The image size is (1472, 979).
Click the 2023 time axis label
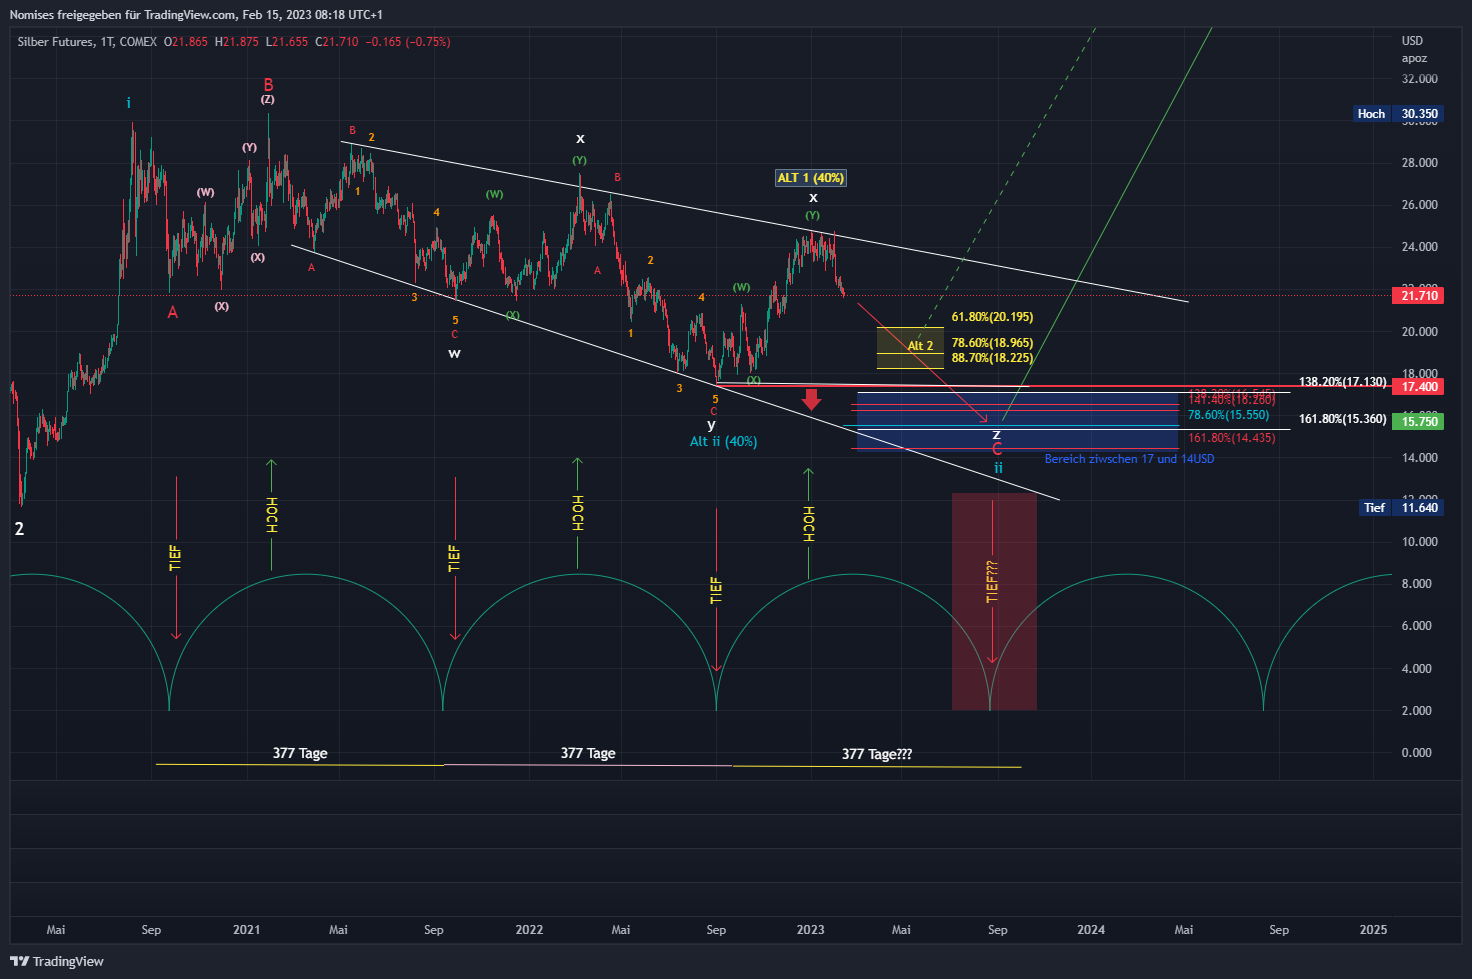click(810, 930)
